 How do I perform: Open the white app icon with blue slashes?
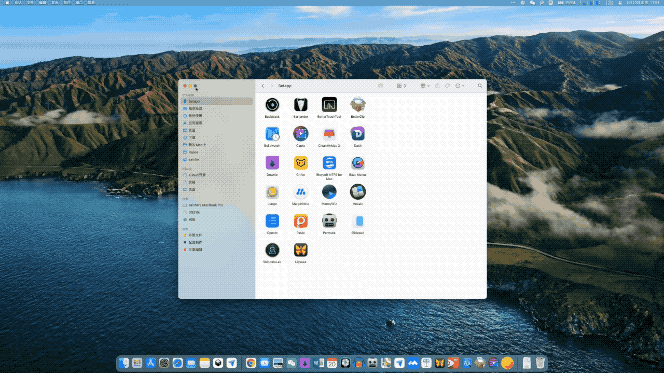click(x=301, y=192)
